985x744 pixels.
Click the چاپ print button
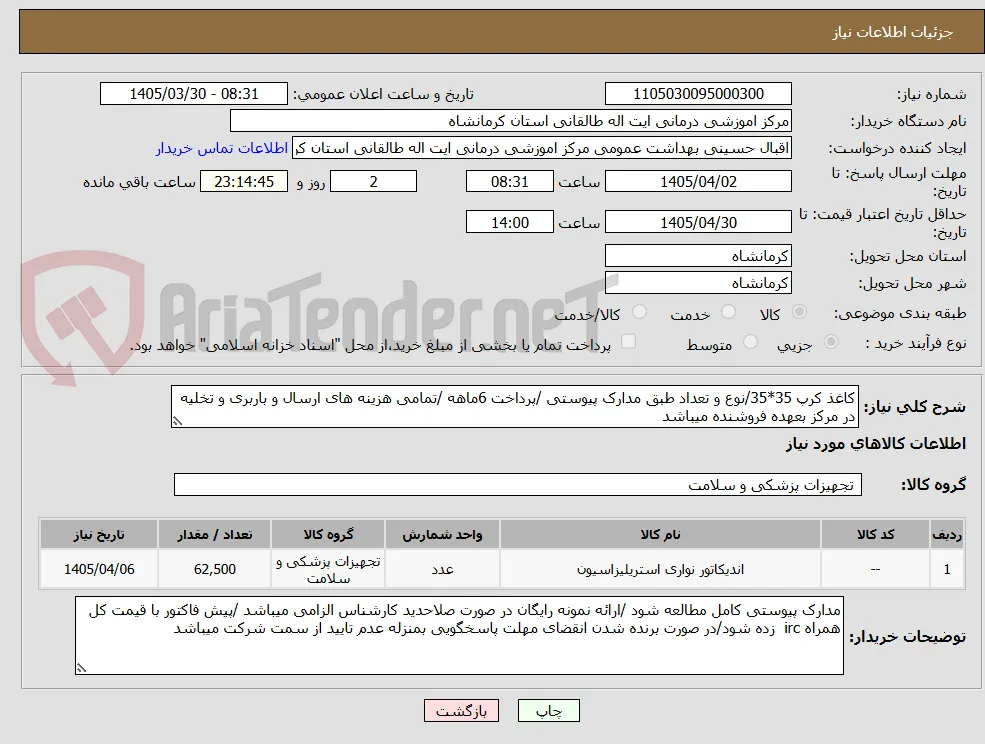548,711
